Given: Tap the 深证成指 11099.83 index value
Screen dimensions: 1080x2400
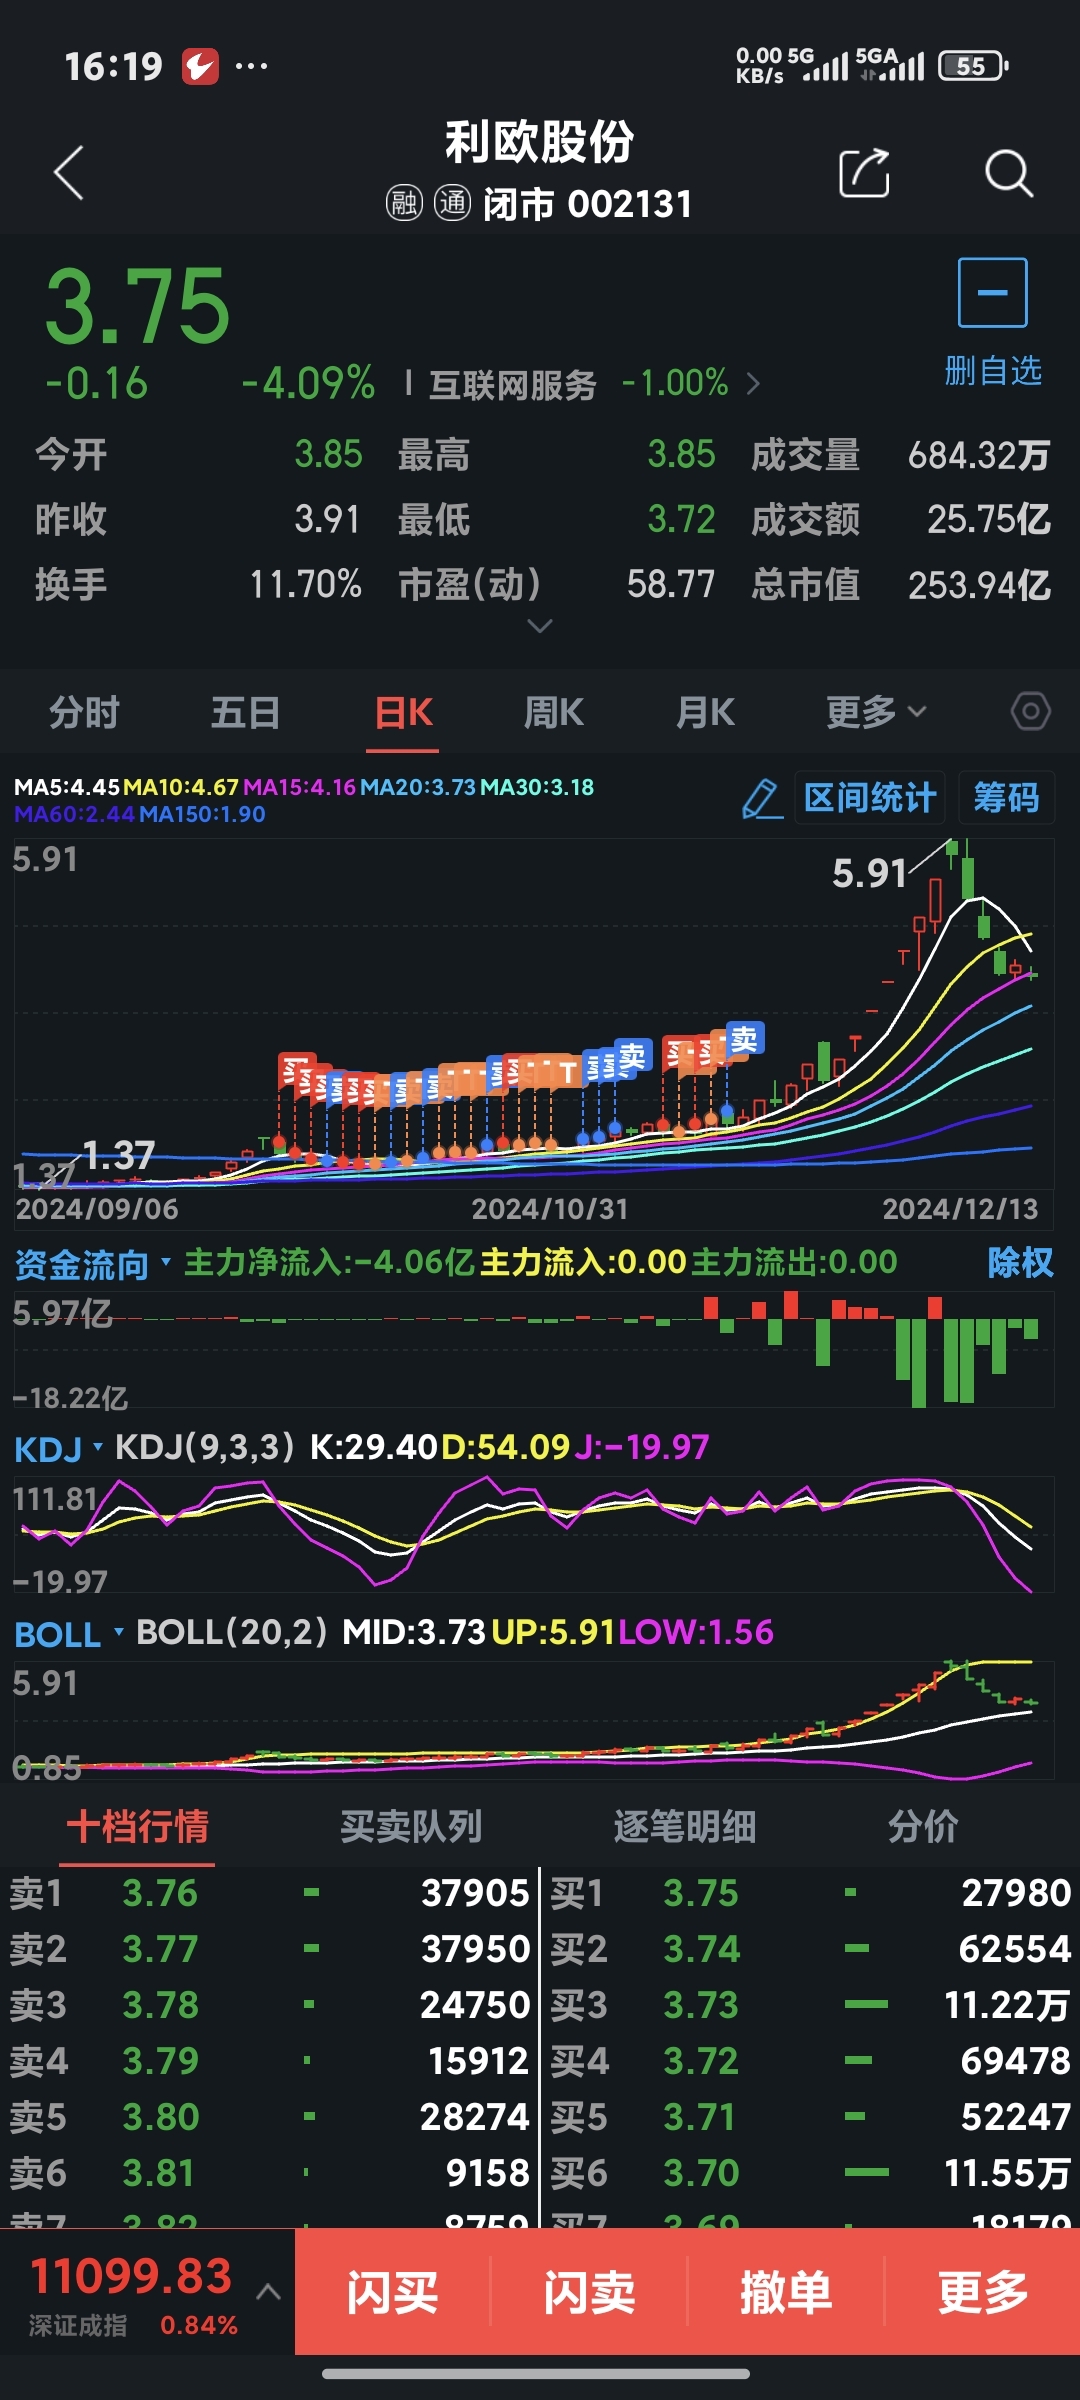Looking at the screenshot, I should click(131, 2277).
